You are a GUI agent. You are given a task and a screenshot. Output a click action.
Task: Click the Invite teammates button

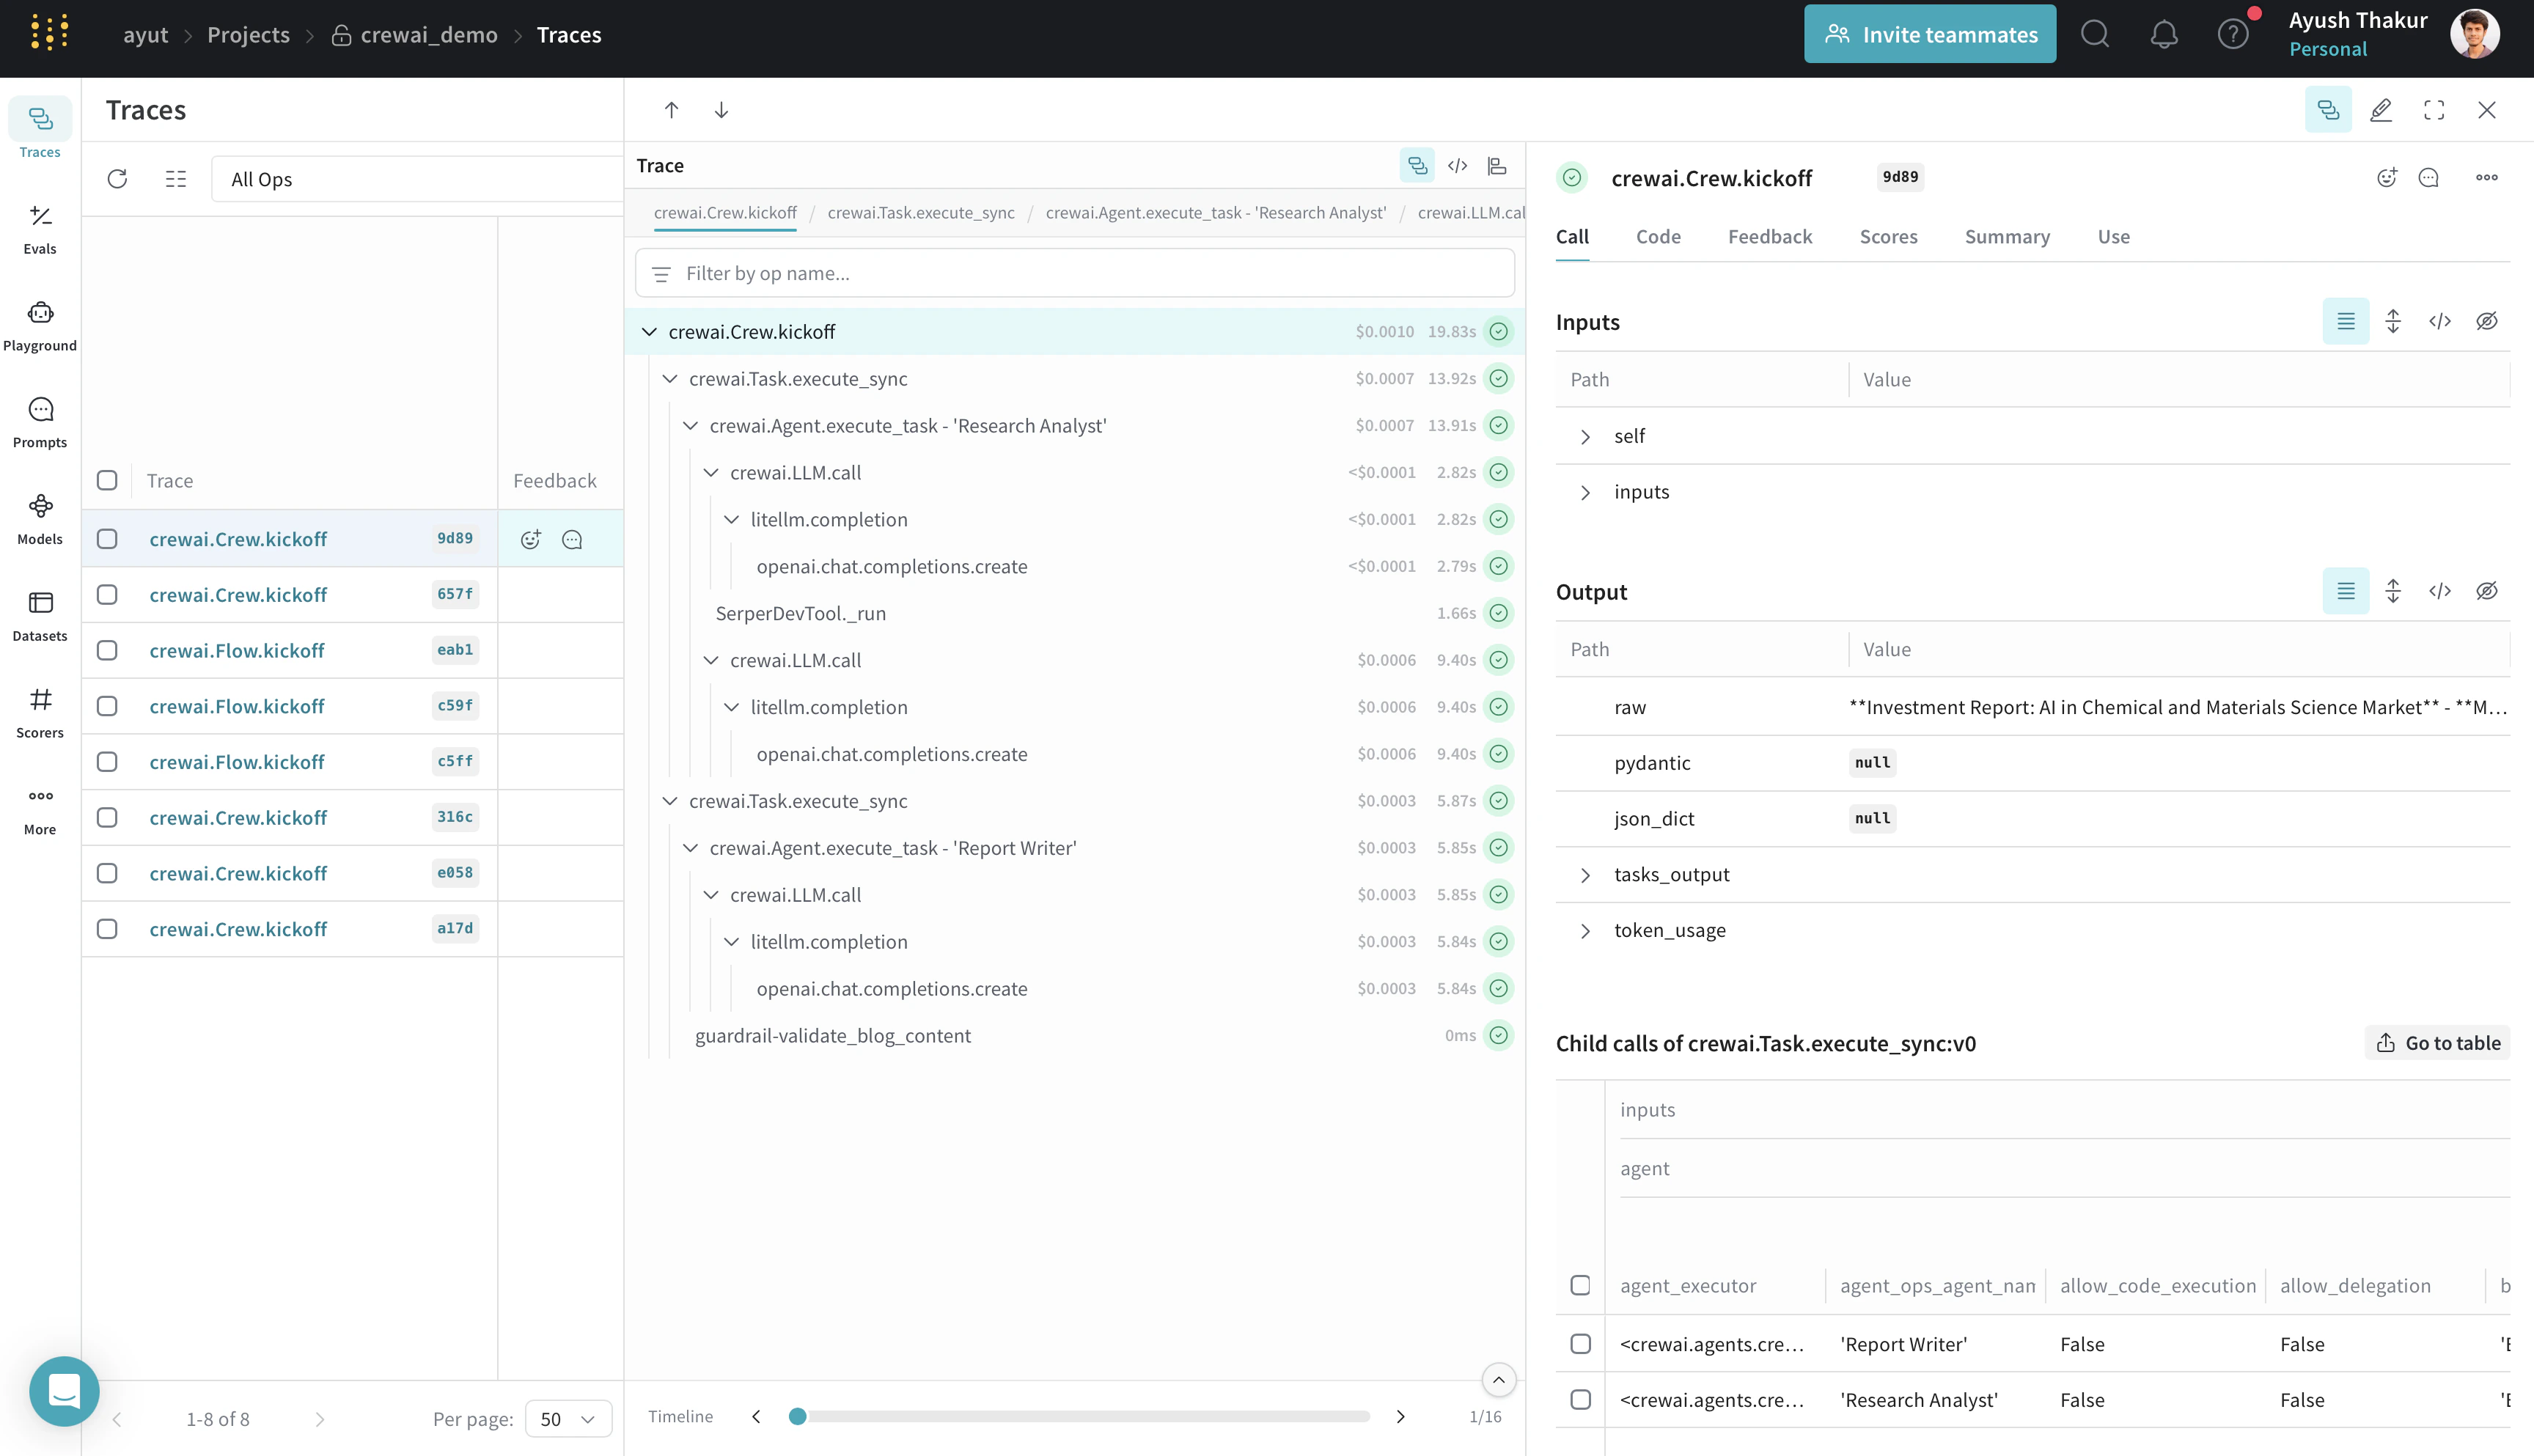click(1929, 35)
